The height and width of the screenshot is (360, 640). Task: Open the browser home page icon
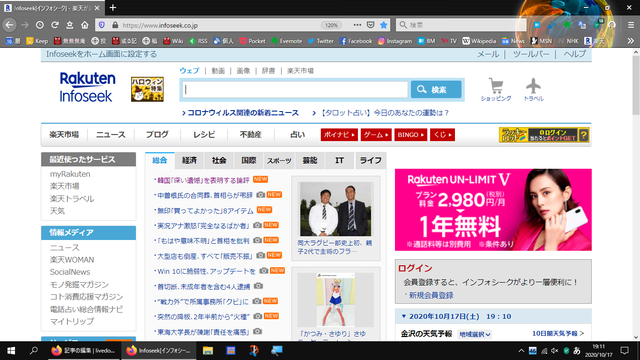[84, 25]
